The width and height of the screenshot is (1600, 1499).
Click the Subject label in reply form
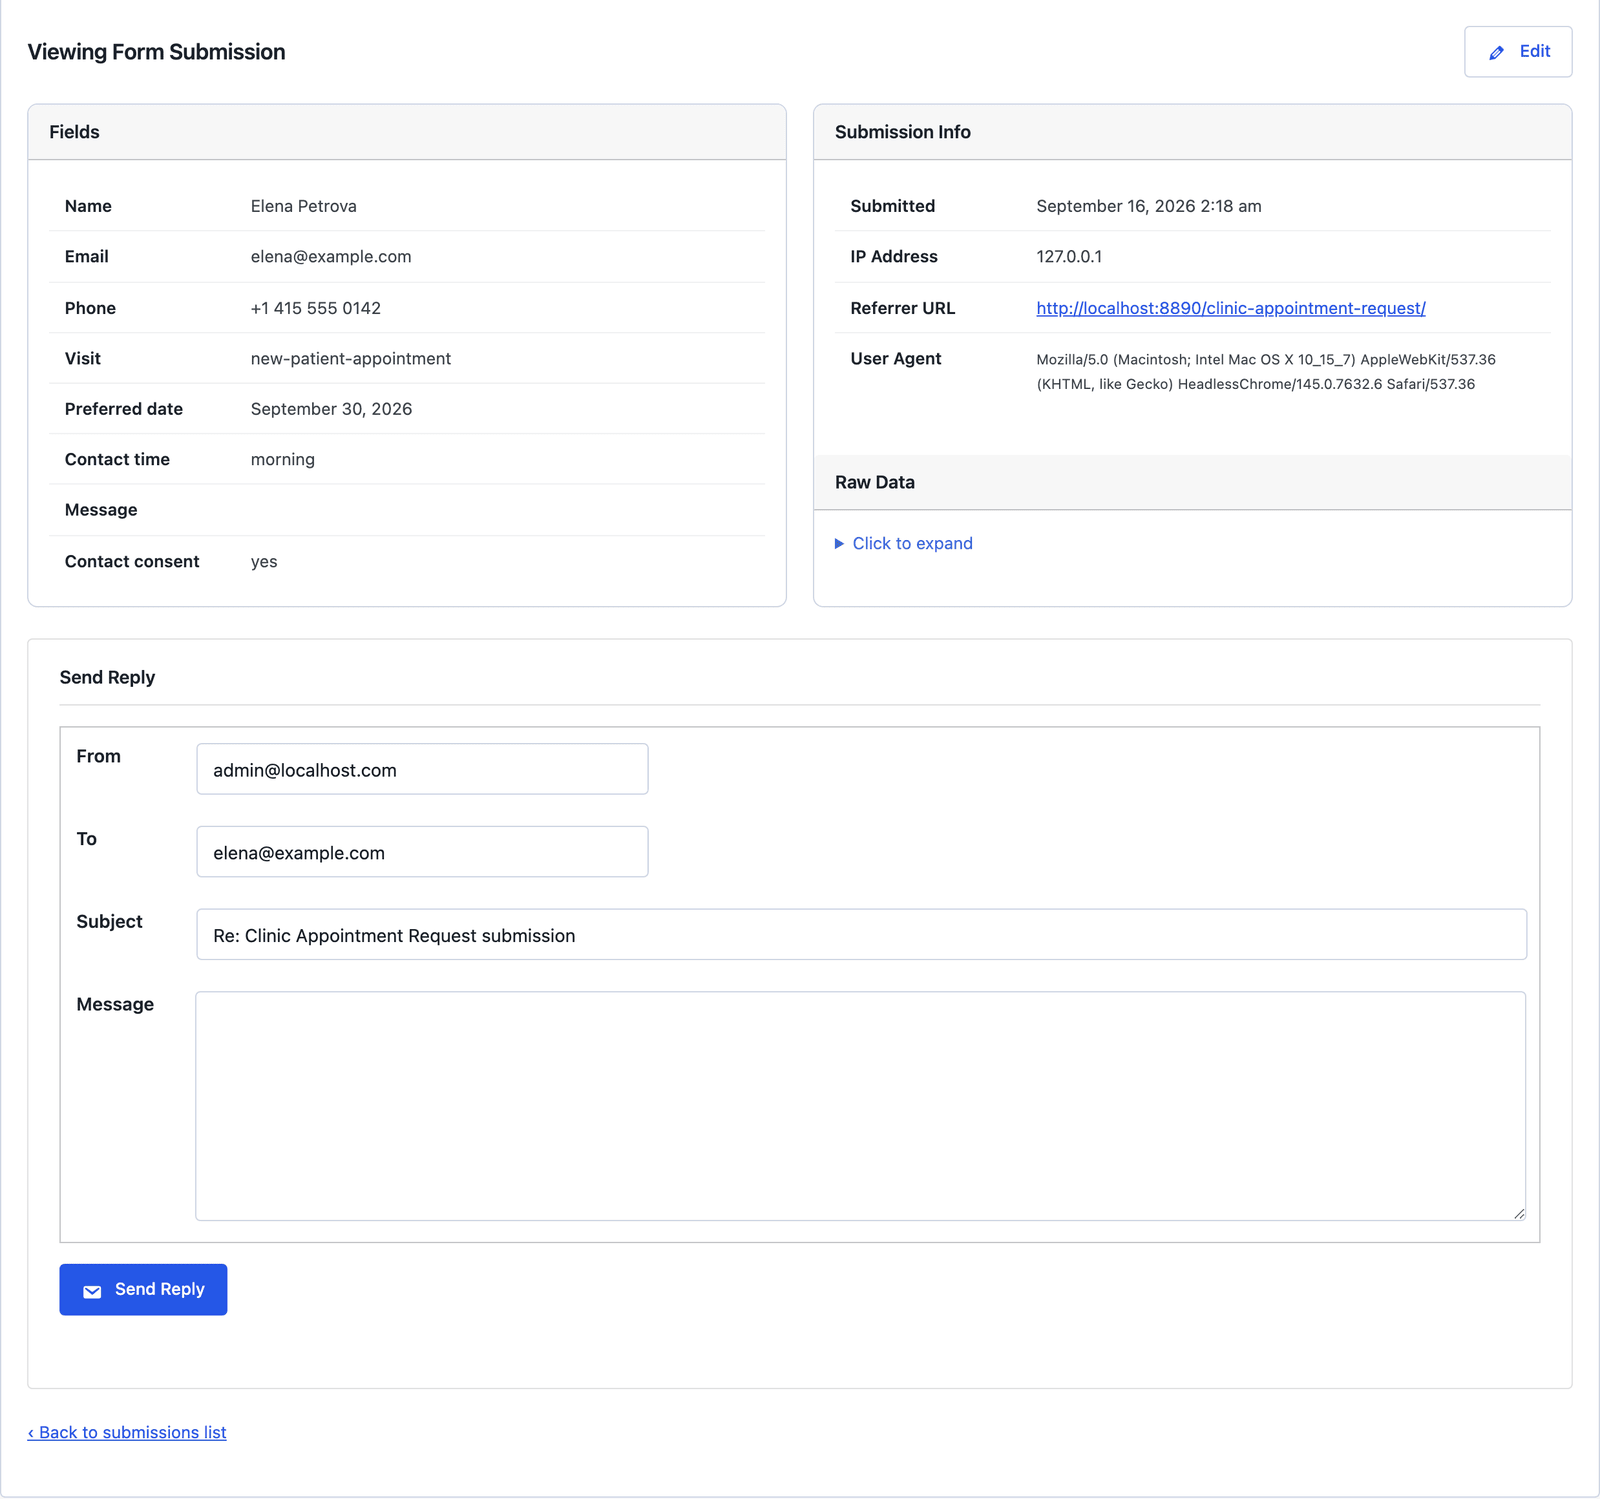click(109, 921)
